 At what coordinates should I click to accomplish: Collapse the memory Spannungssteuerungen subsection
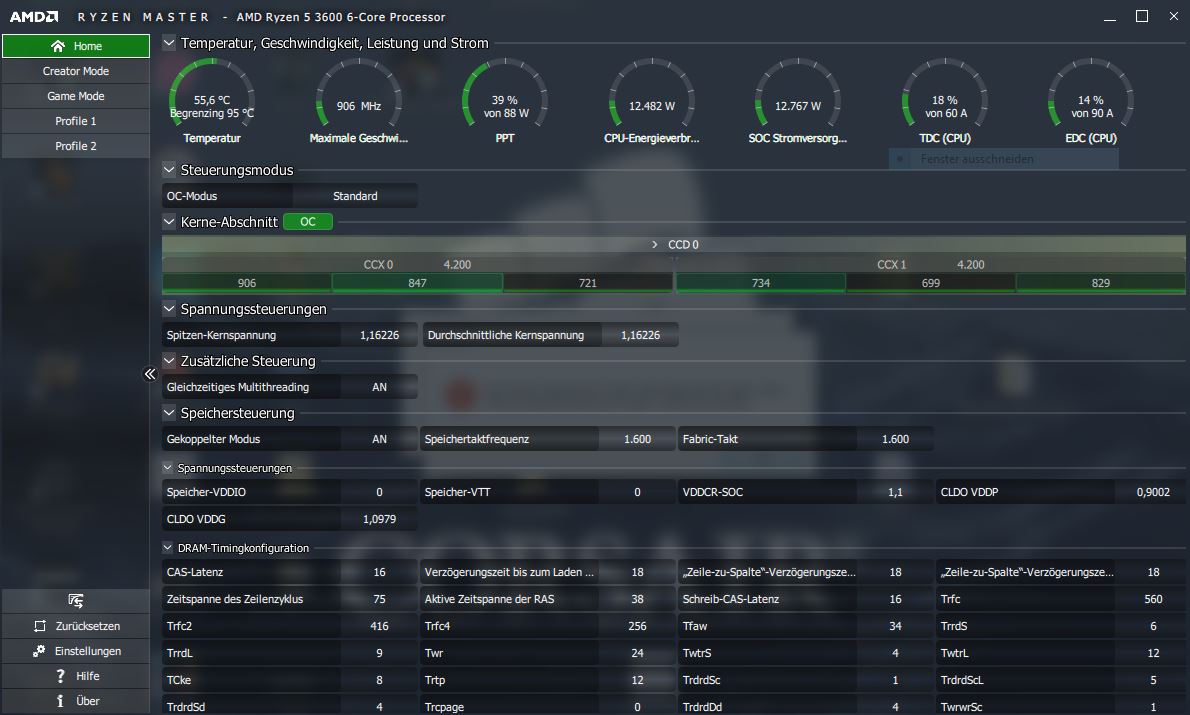coord(168,468)
